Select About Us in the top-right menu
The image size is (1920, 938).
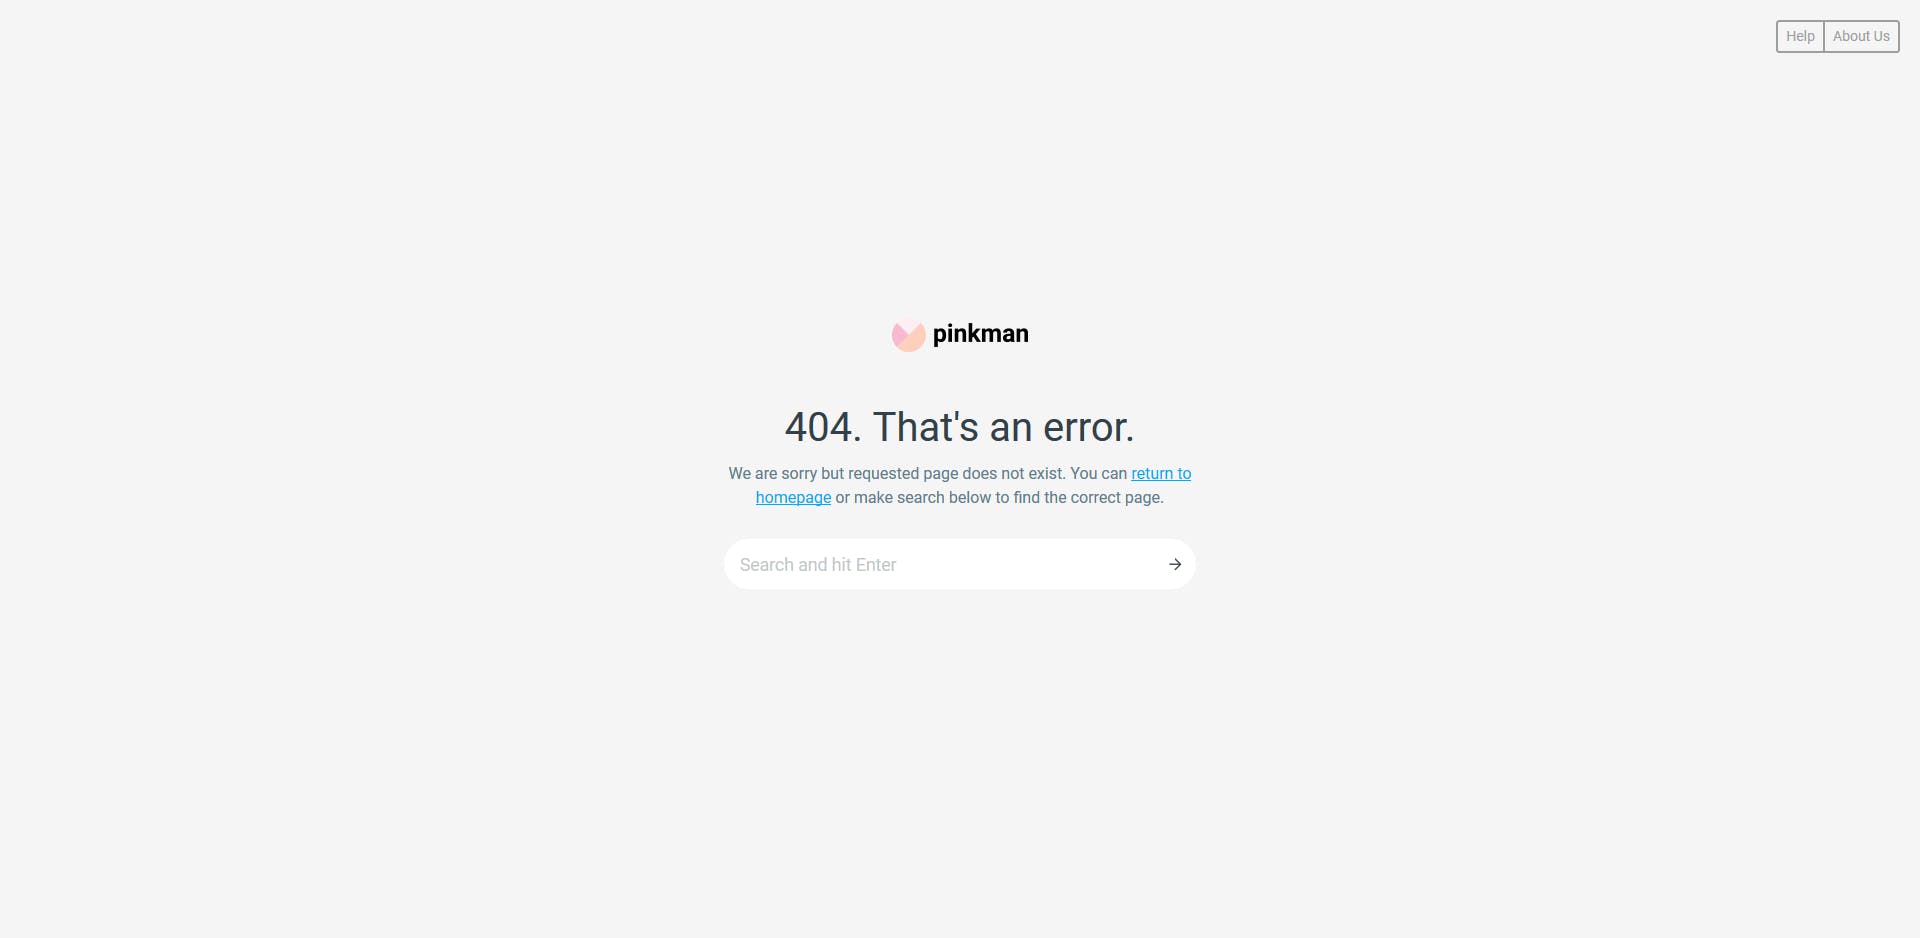tap(1861, 36)
